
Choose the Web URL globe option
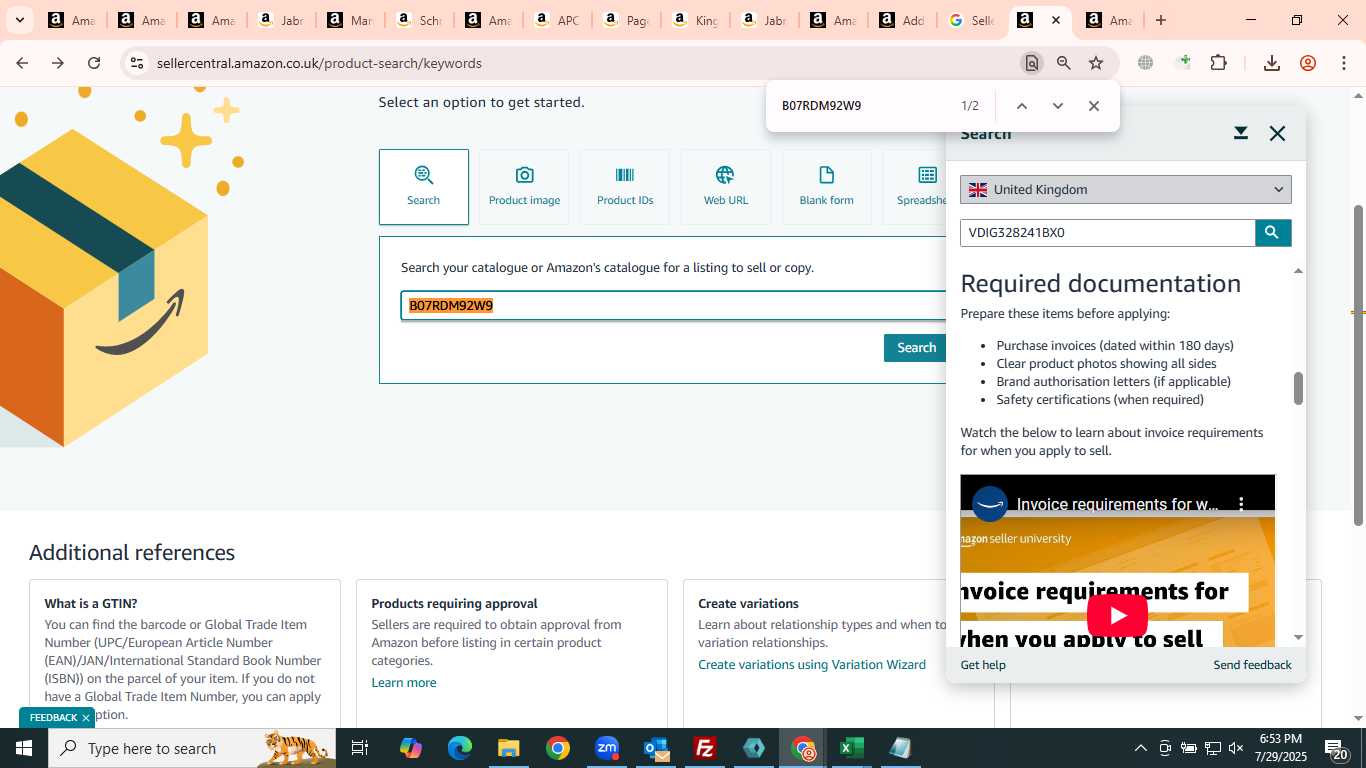(726, 187)
